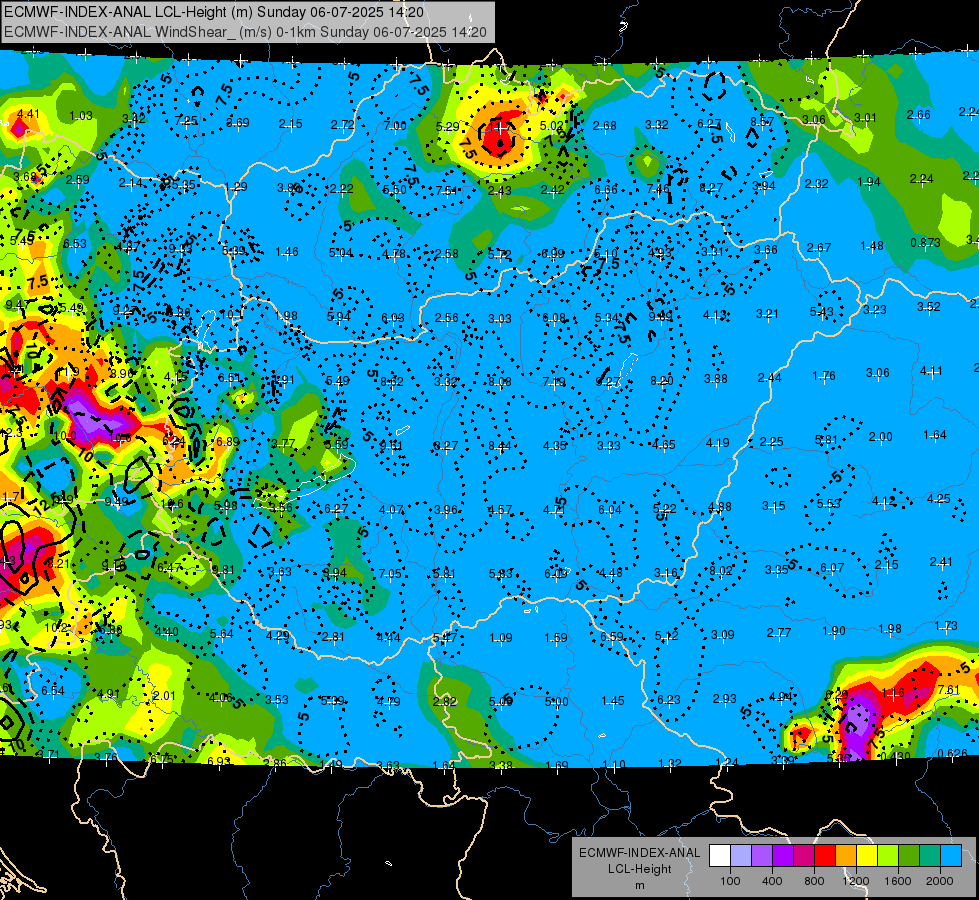Viewport: 979px width, 900px height.
Task: Click the wind shear value '2.93'
Action: point(724,698)
